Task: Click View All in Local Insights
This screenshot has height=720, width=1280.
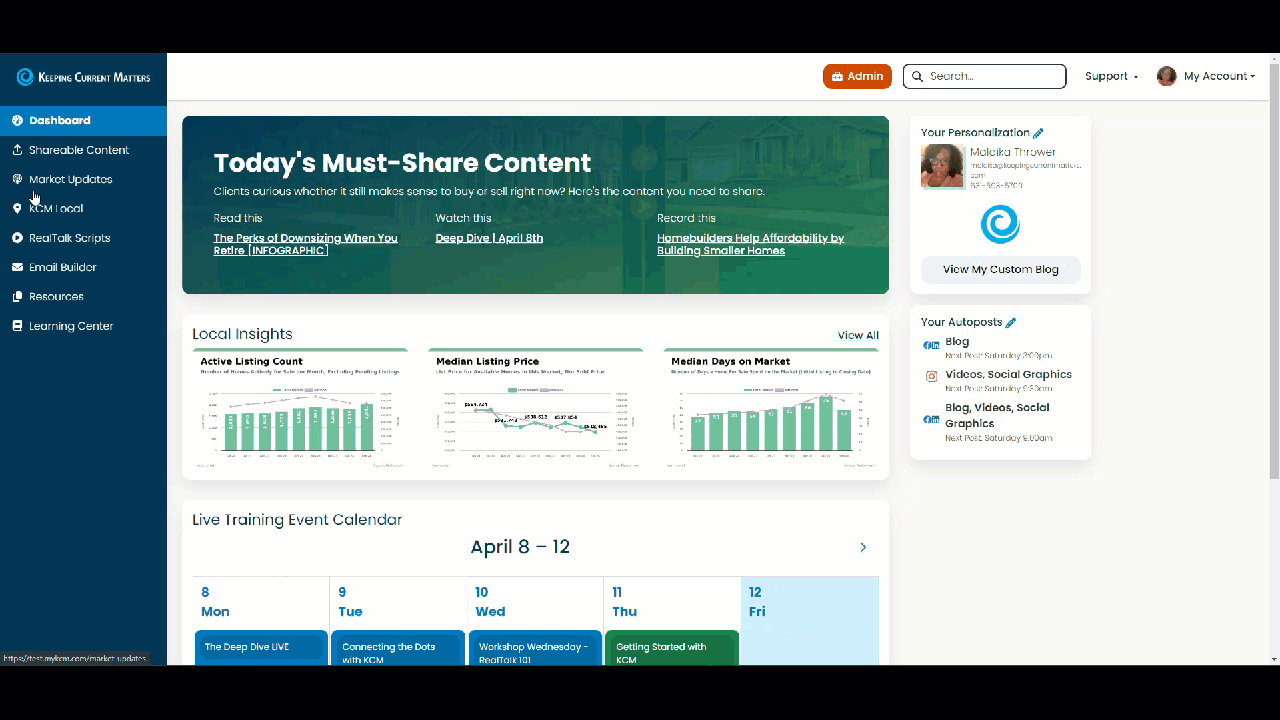Action: (x=858, y=336)
